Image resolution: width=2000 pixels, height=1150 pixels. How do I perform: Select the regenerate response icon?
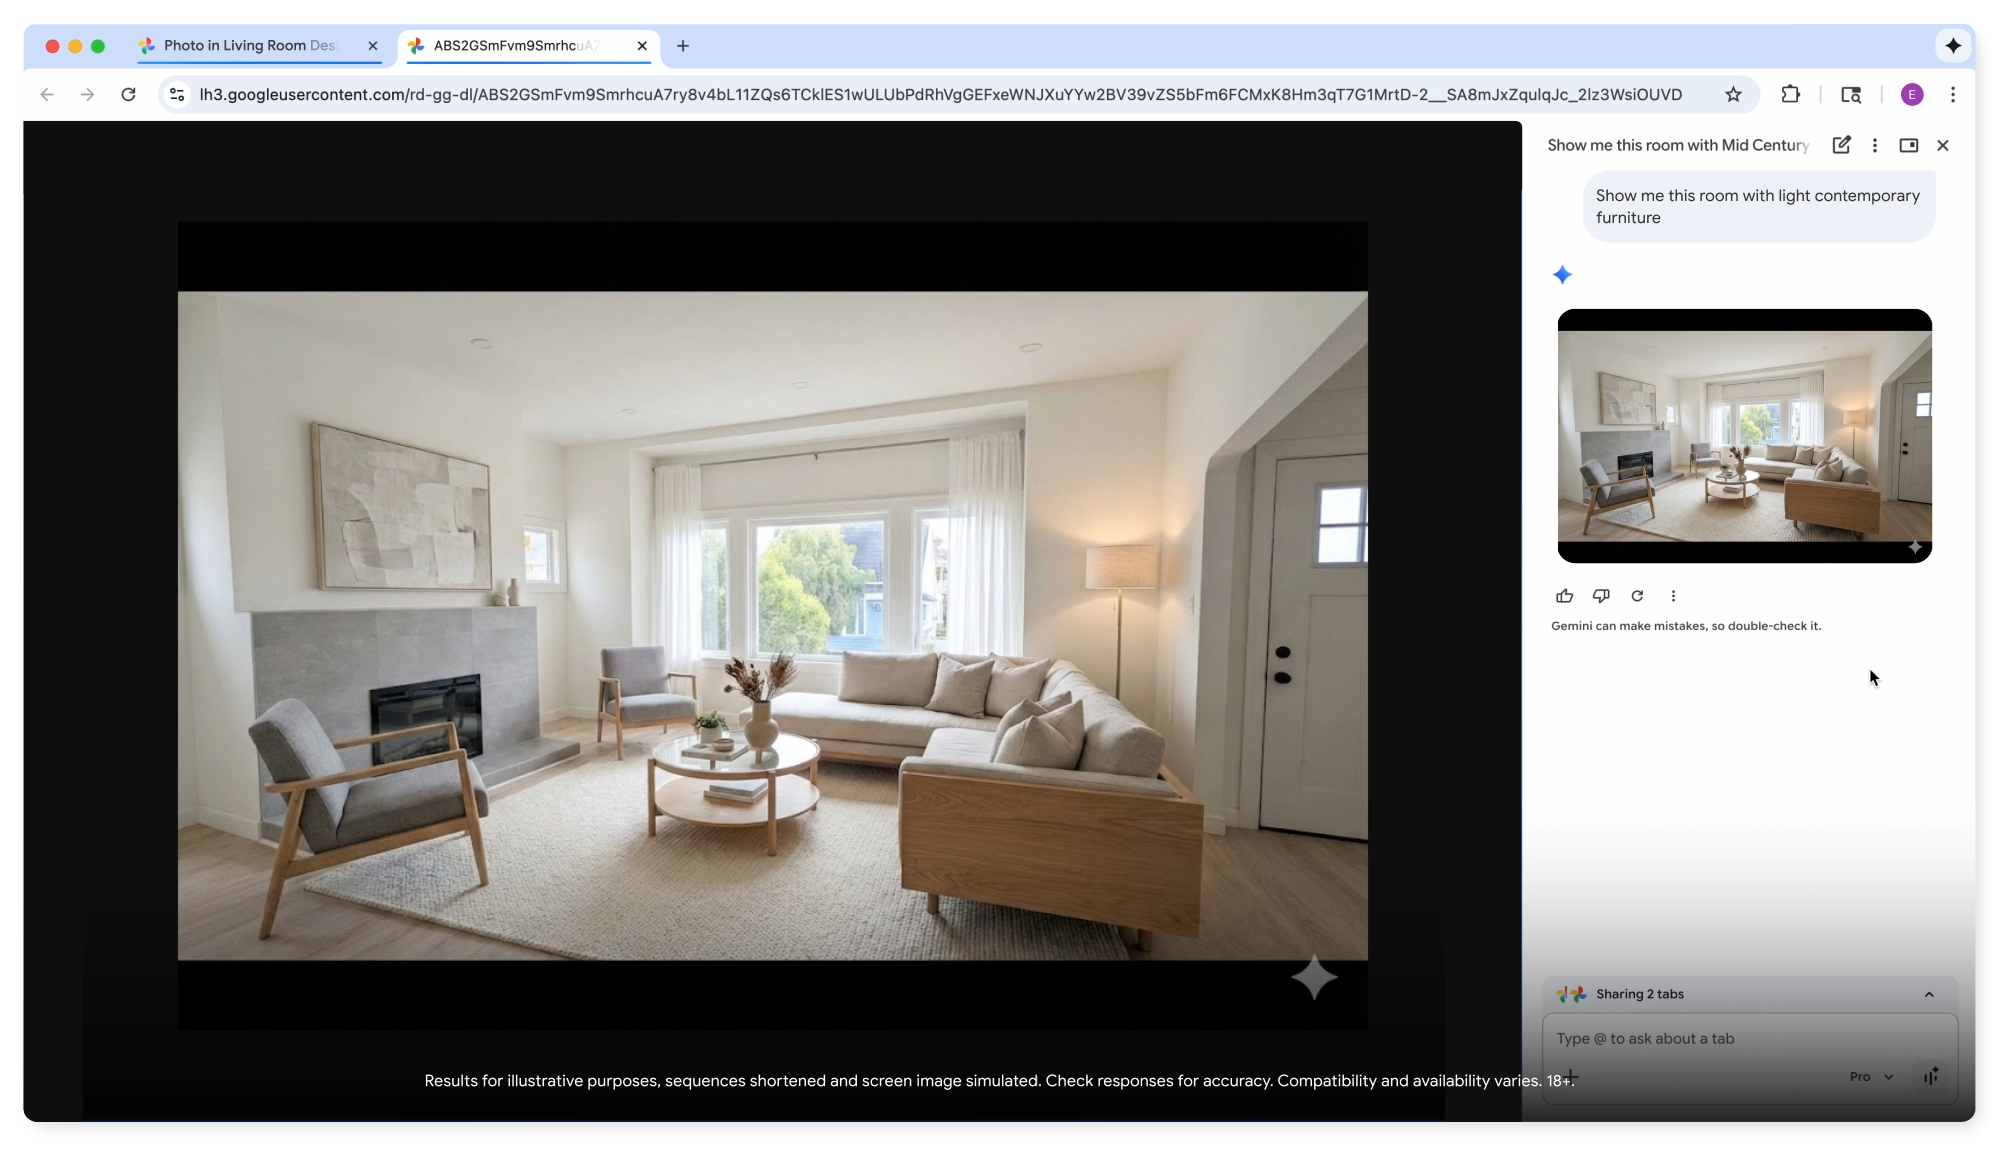1637,595
